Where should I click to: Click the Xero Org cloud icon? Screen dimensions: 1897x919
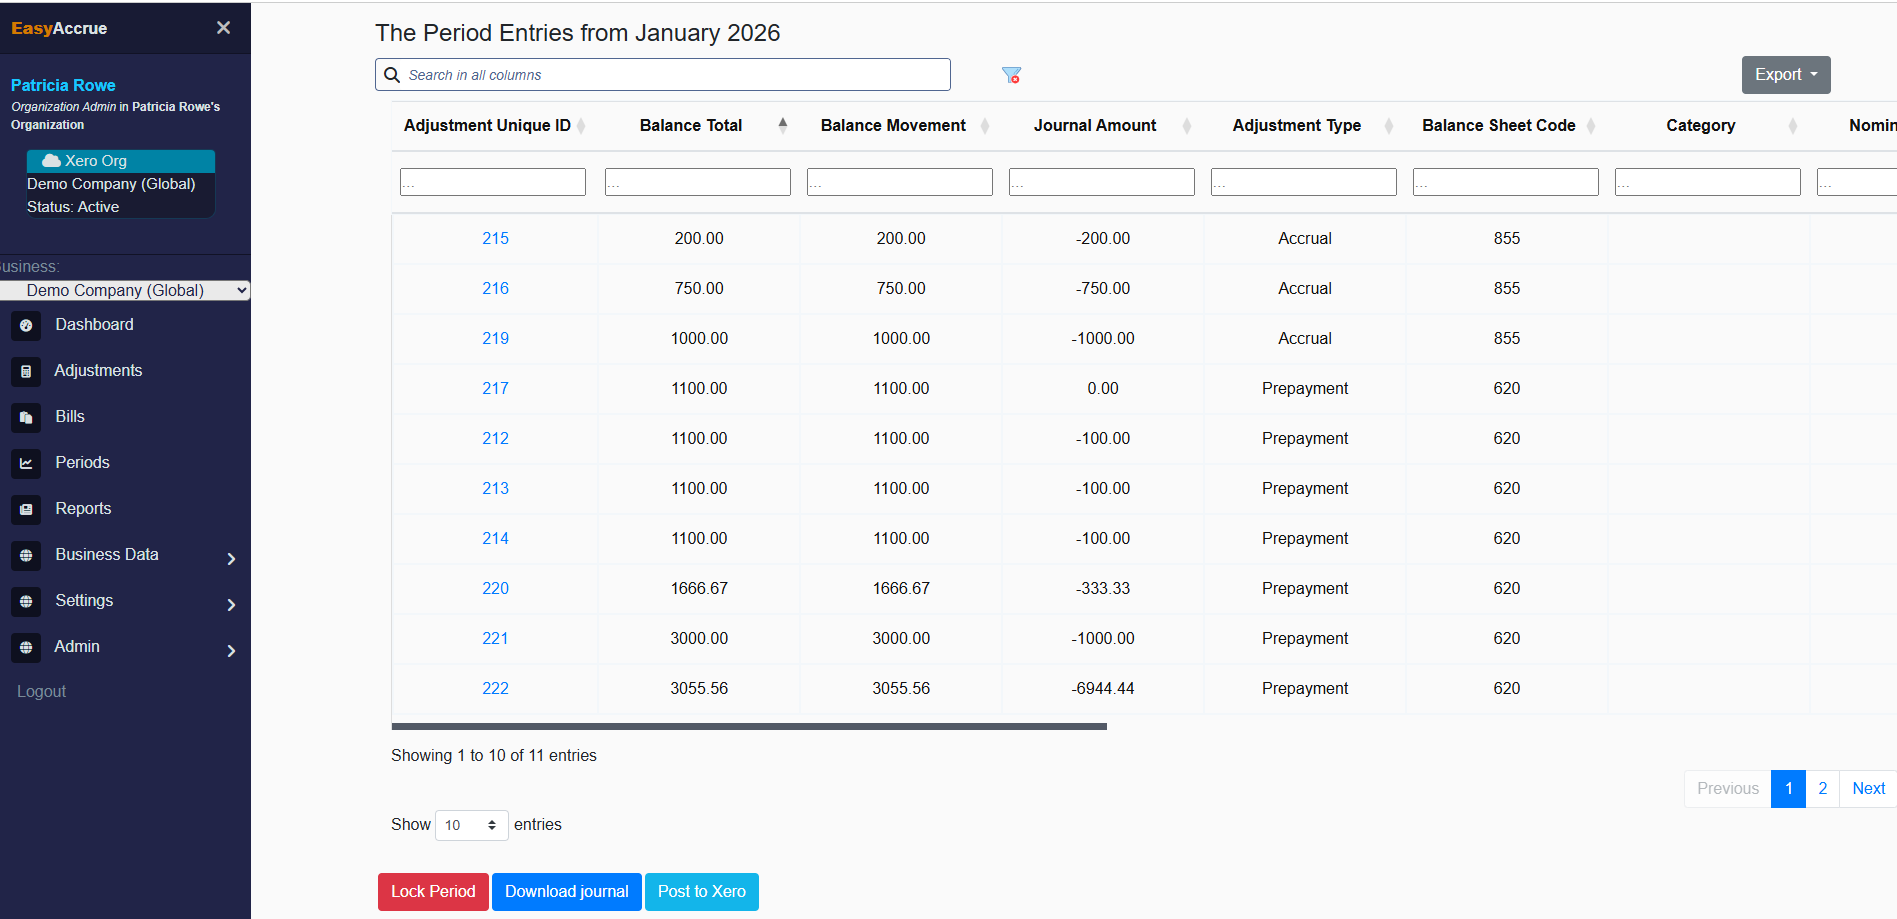coord(51,160)
